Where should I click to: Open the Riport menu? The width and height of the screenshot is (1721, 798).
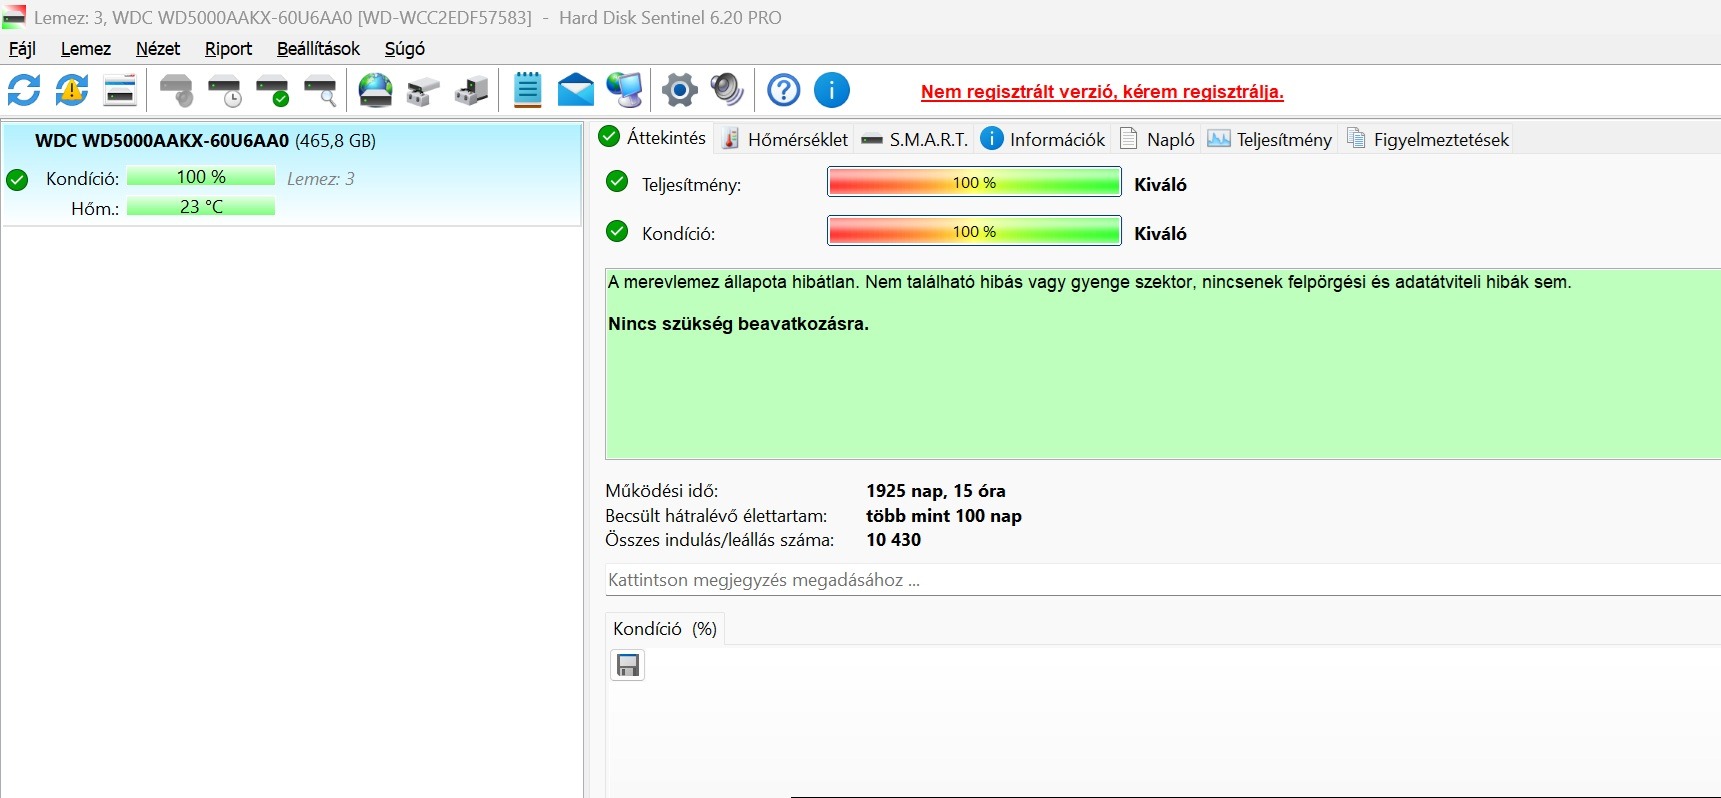click(228, 48)
